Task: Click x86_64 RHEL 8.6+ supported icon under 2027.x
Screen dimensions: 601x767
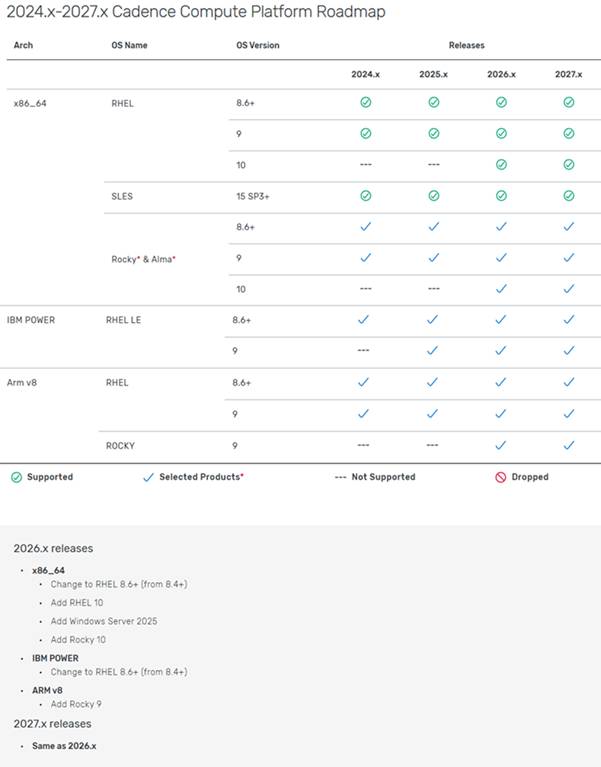Action: click(569, 102)
